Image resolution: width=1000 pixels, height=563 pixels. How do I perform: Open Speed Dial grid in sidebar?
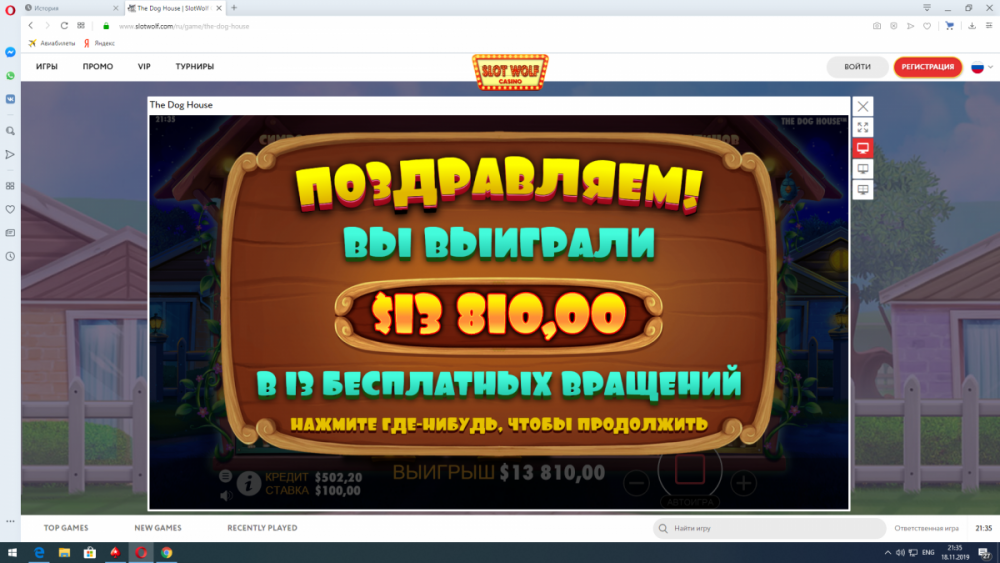pos(10,186)
